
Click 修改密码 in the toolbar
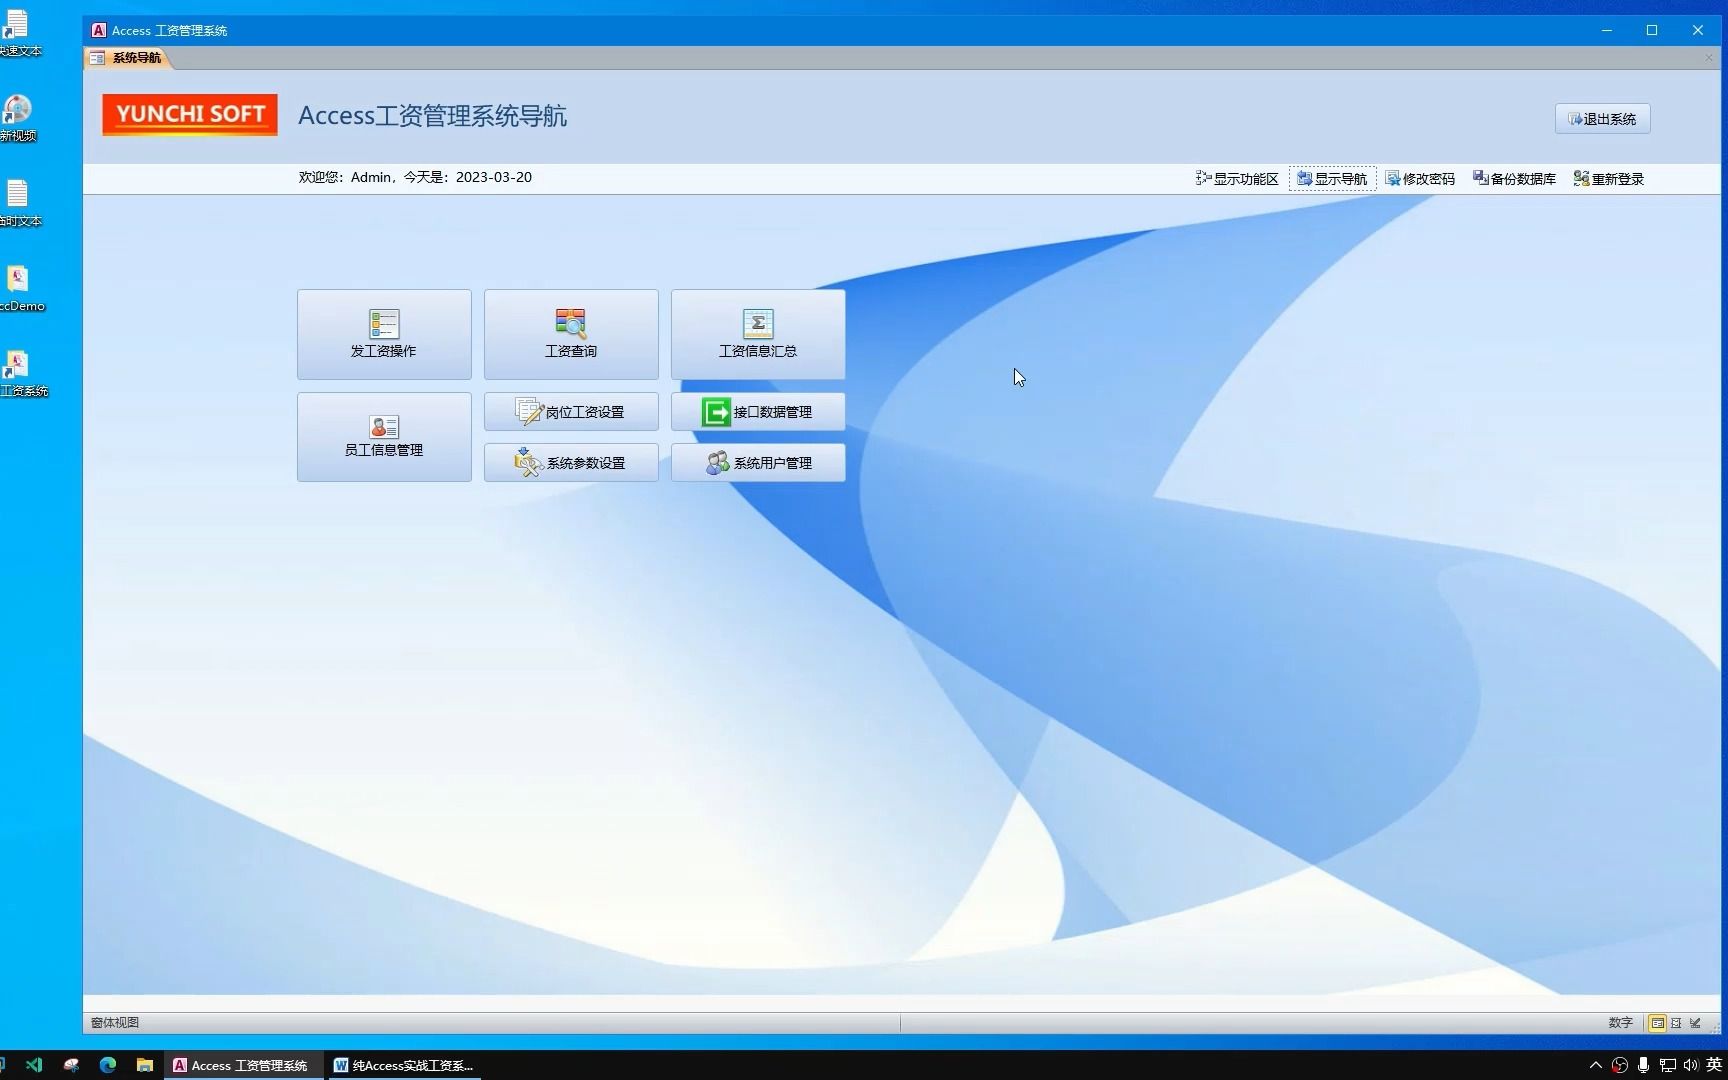[1419, 178]
